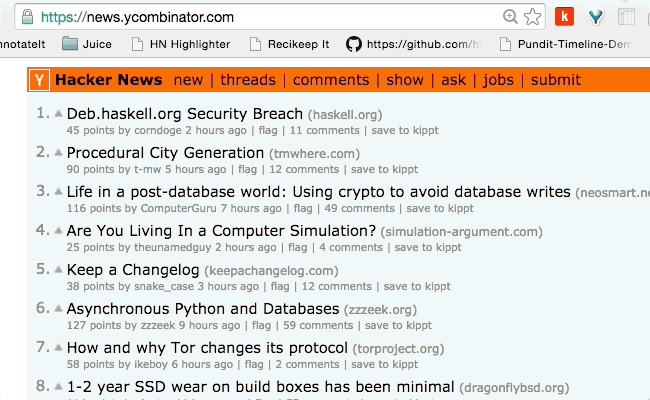Go to the threads section

coord(247,80)
